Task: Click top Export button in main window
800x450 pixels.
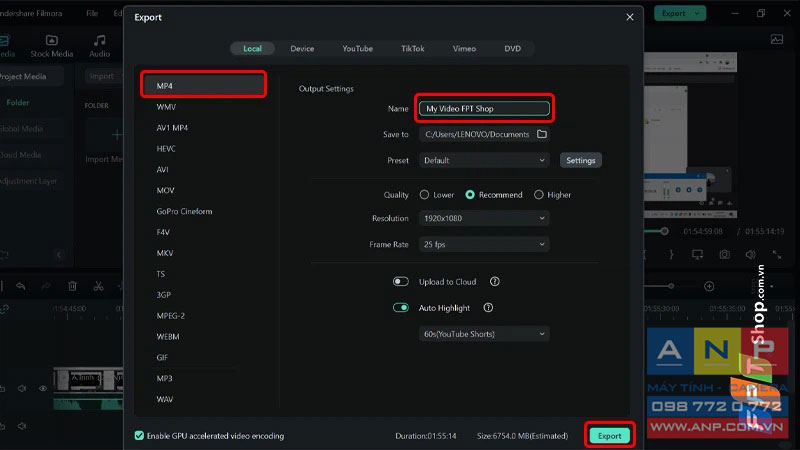Action: pos(673,13)
